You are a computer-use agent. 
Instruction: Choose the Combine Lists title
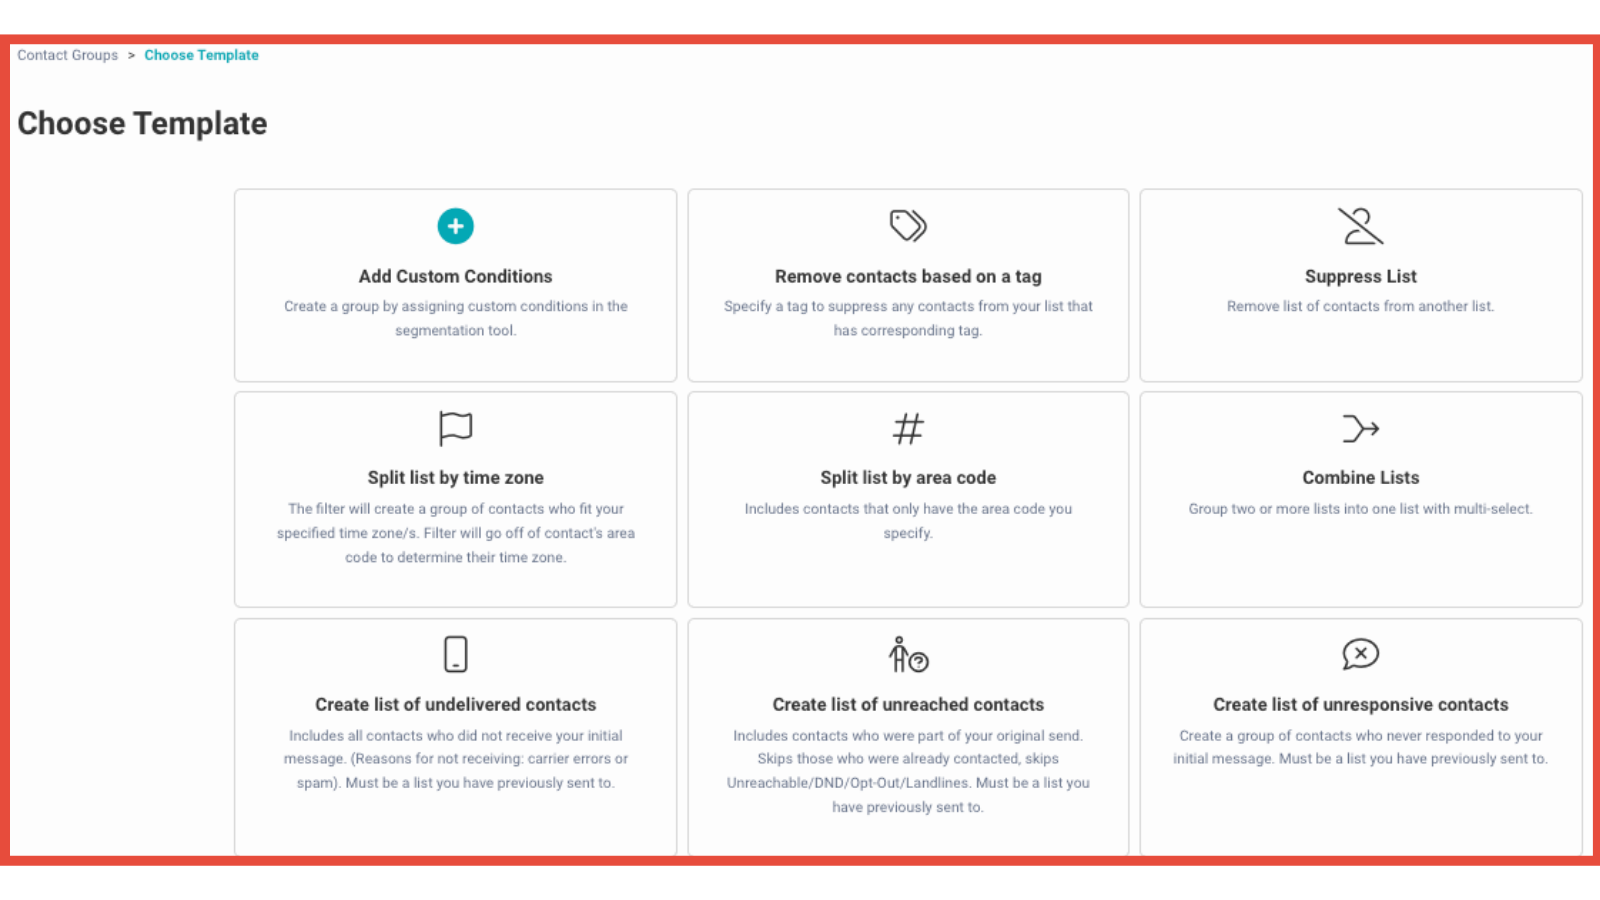[x=1360, y=478]
